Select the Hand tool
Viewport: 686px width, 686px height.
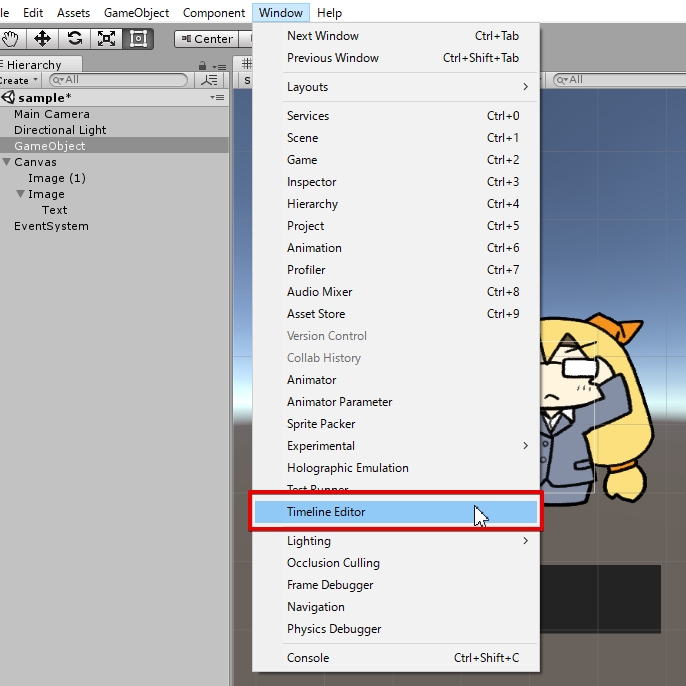10,38
